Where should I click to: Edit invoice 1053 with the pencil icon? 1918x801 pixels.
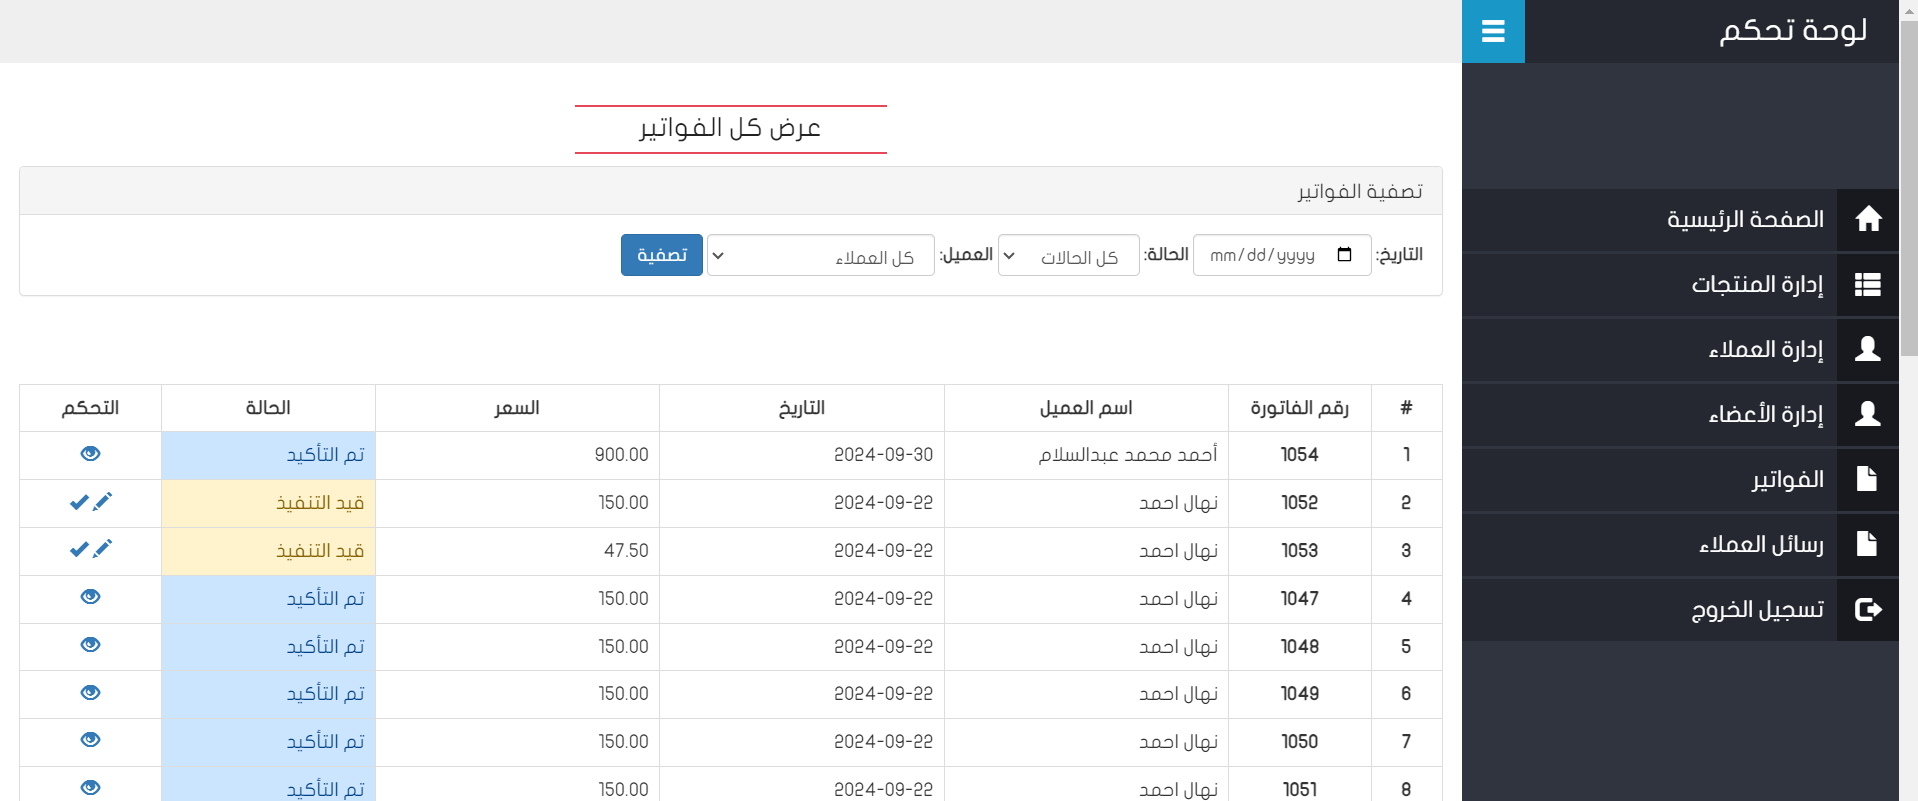click(102, 549)
